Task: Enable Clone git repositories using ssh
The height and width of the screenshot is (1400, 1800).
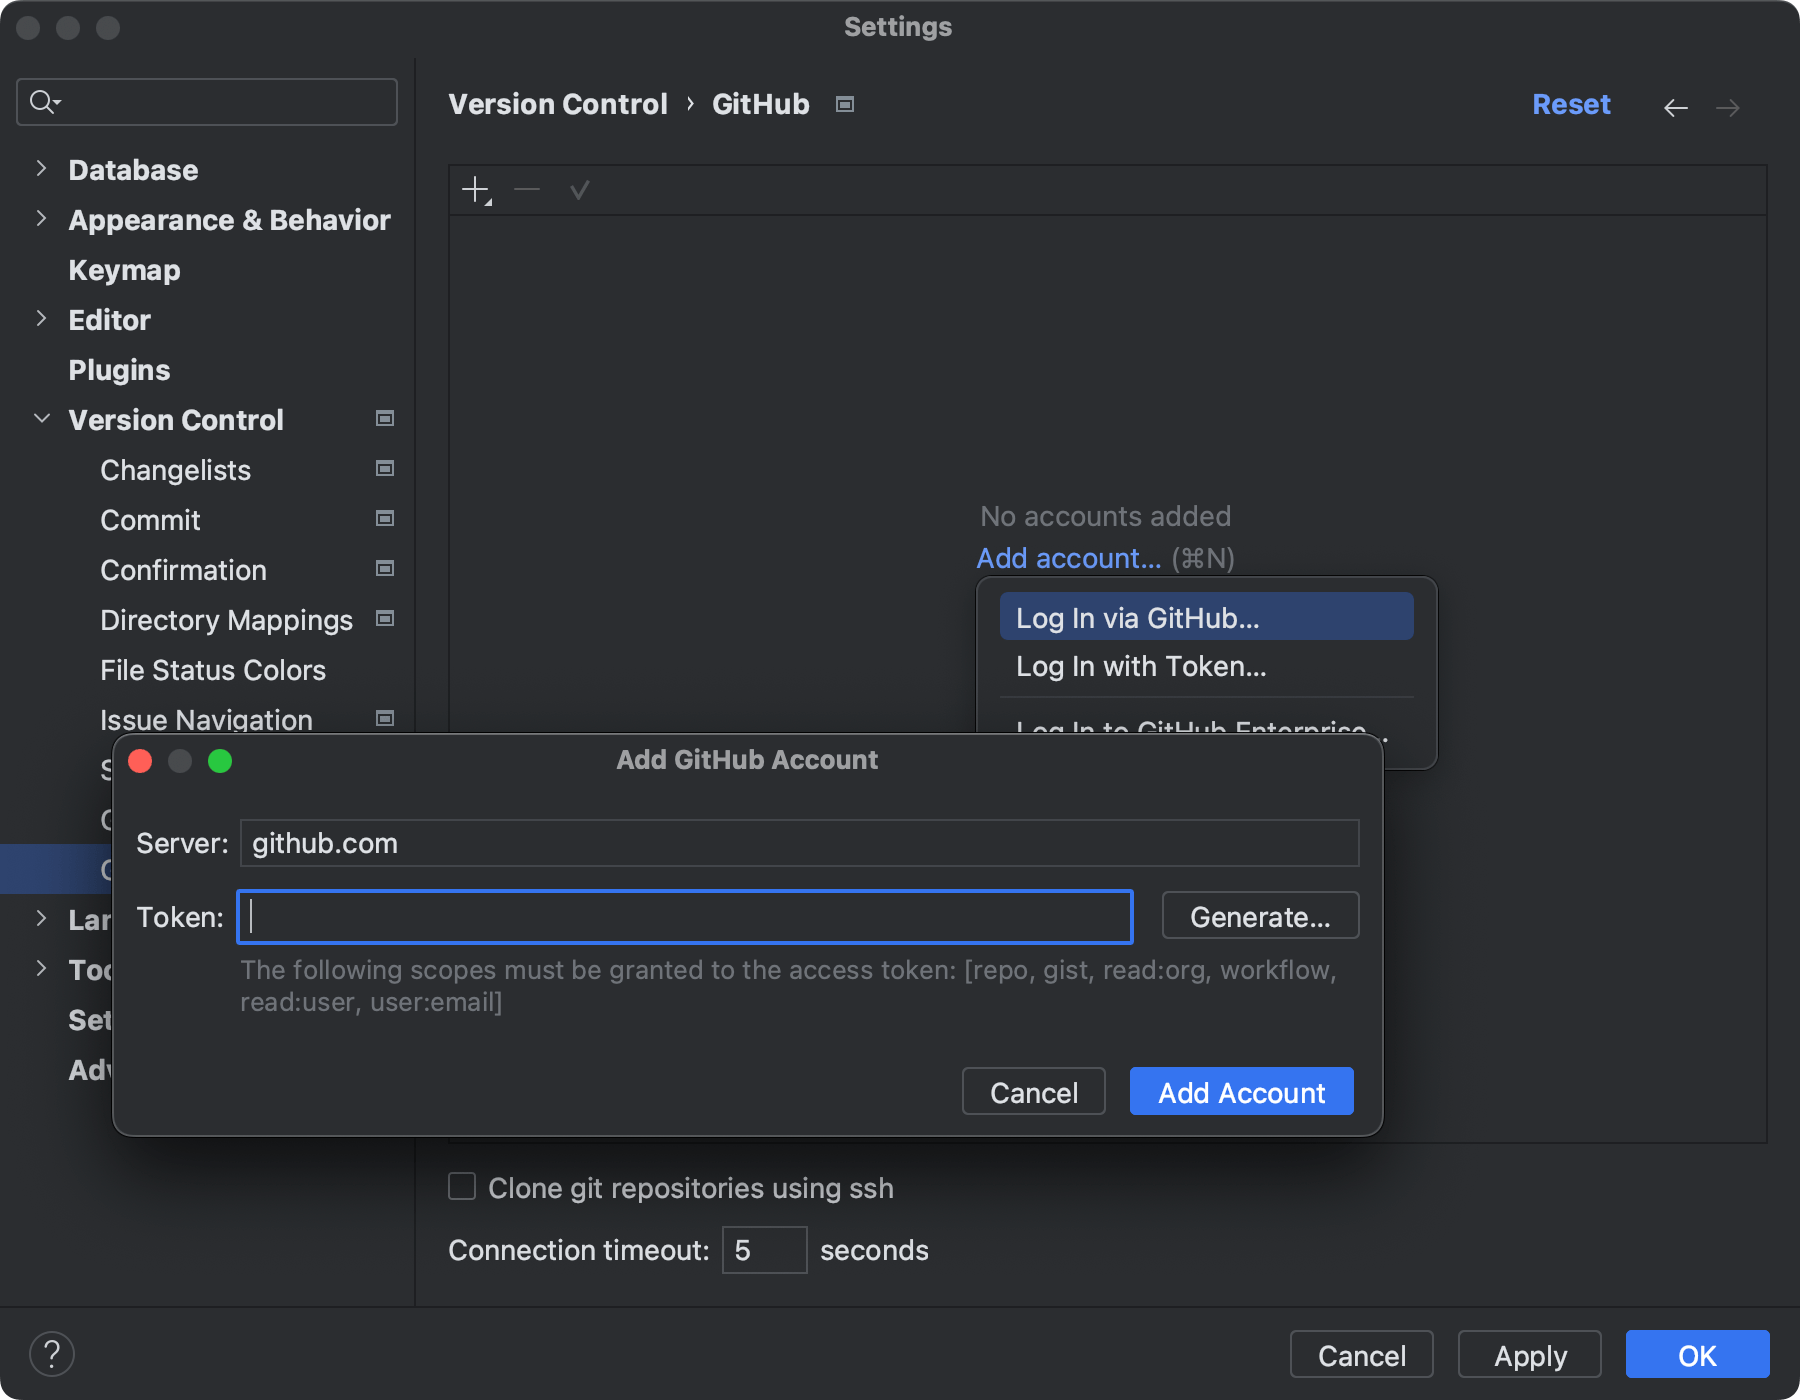Action: coord(461,1187)
